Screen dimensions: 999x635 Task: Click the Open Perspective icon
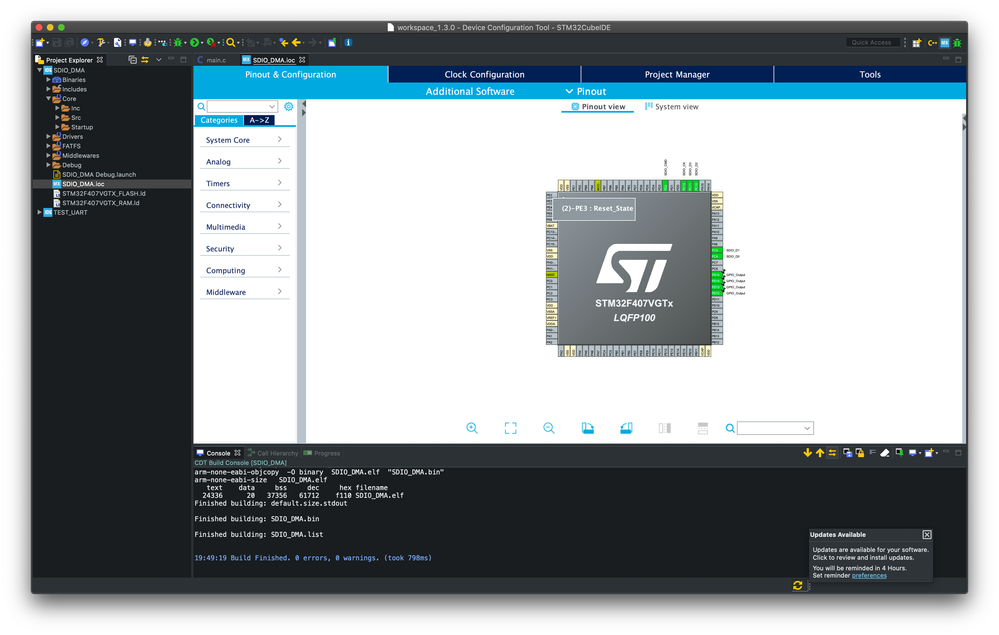point(916,43)
